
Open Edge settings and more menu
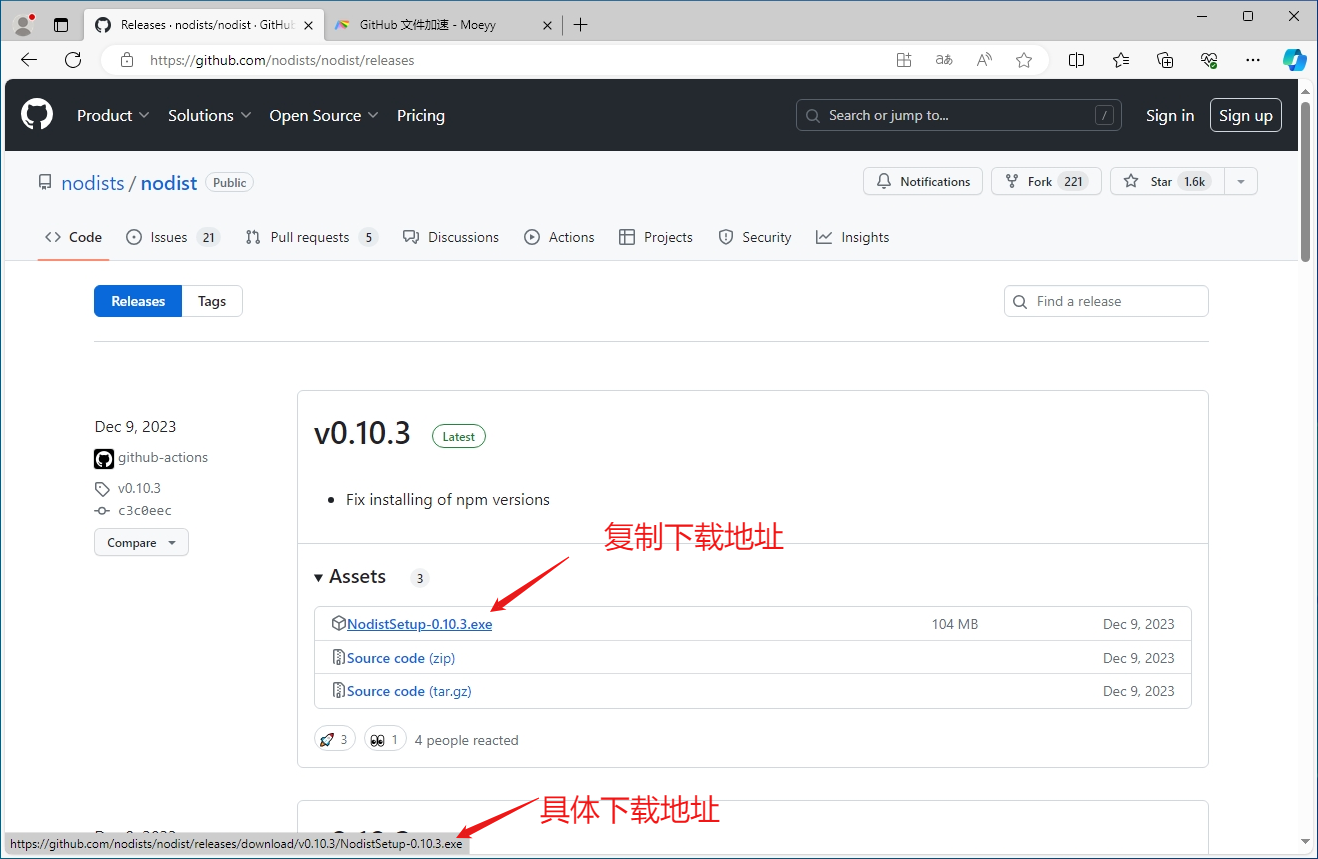pos(1253,60)
